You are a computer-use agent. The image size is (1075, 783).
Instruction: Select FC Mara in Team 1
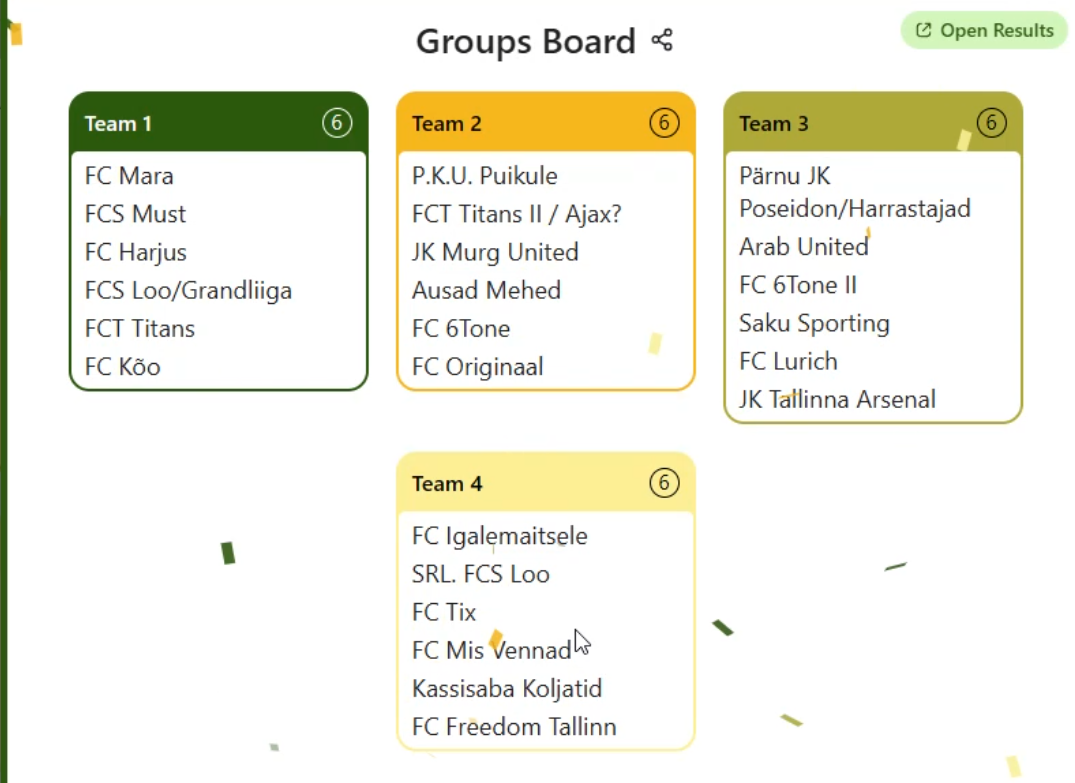(129, 176)
